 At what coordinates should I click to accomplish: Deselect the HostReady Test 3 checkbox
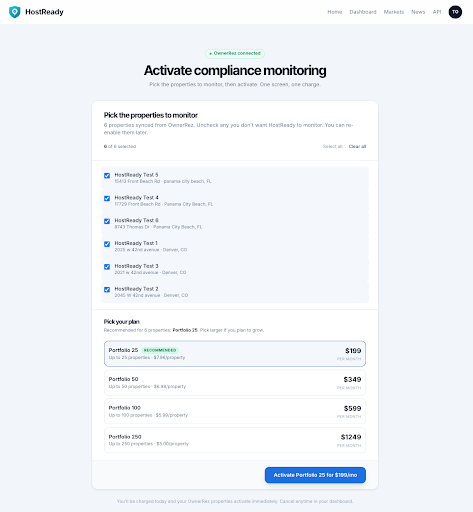107,267
